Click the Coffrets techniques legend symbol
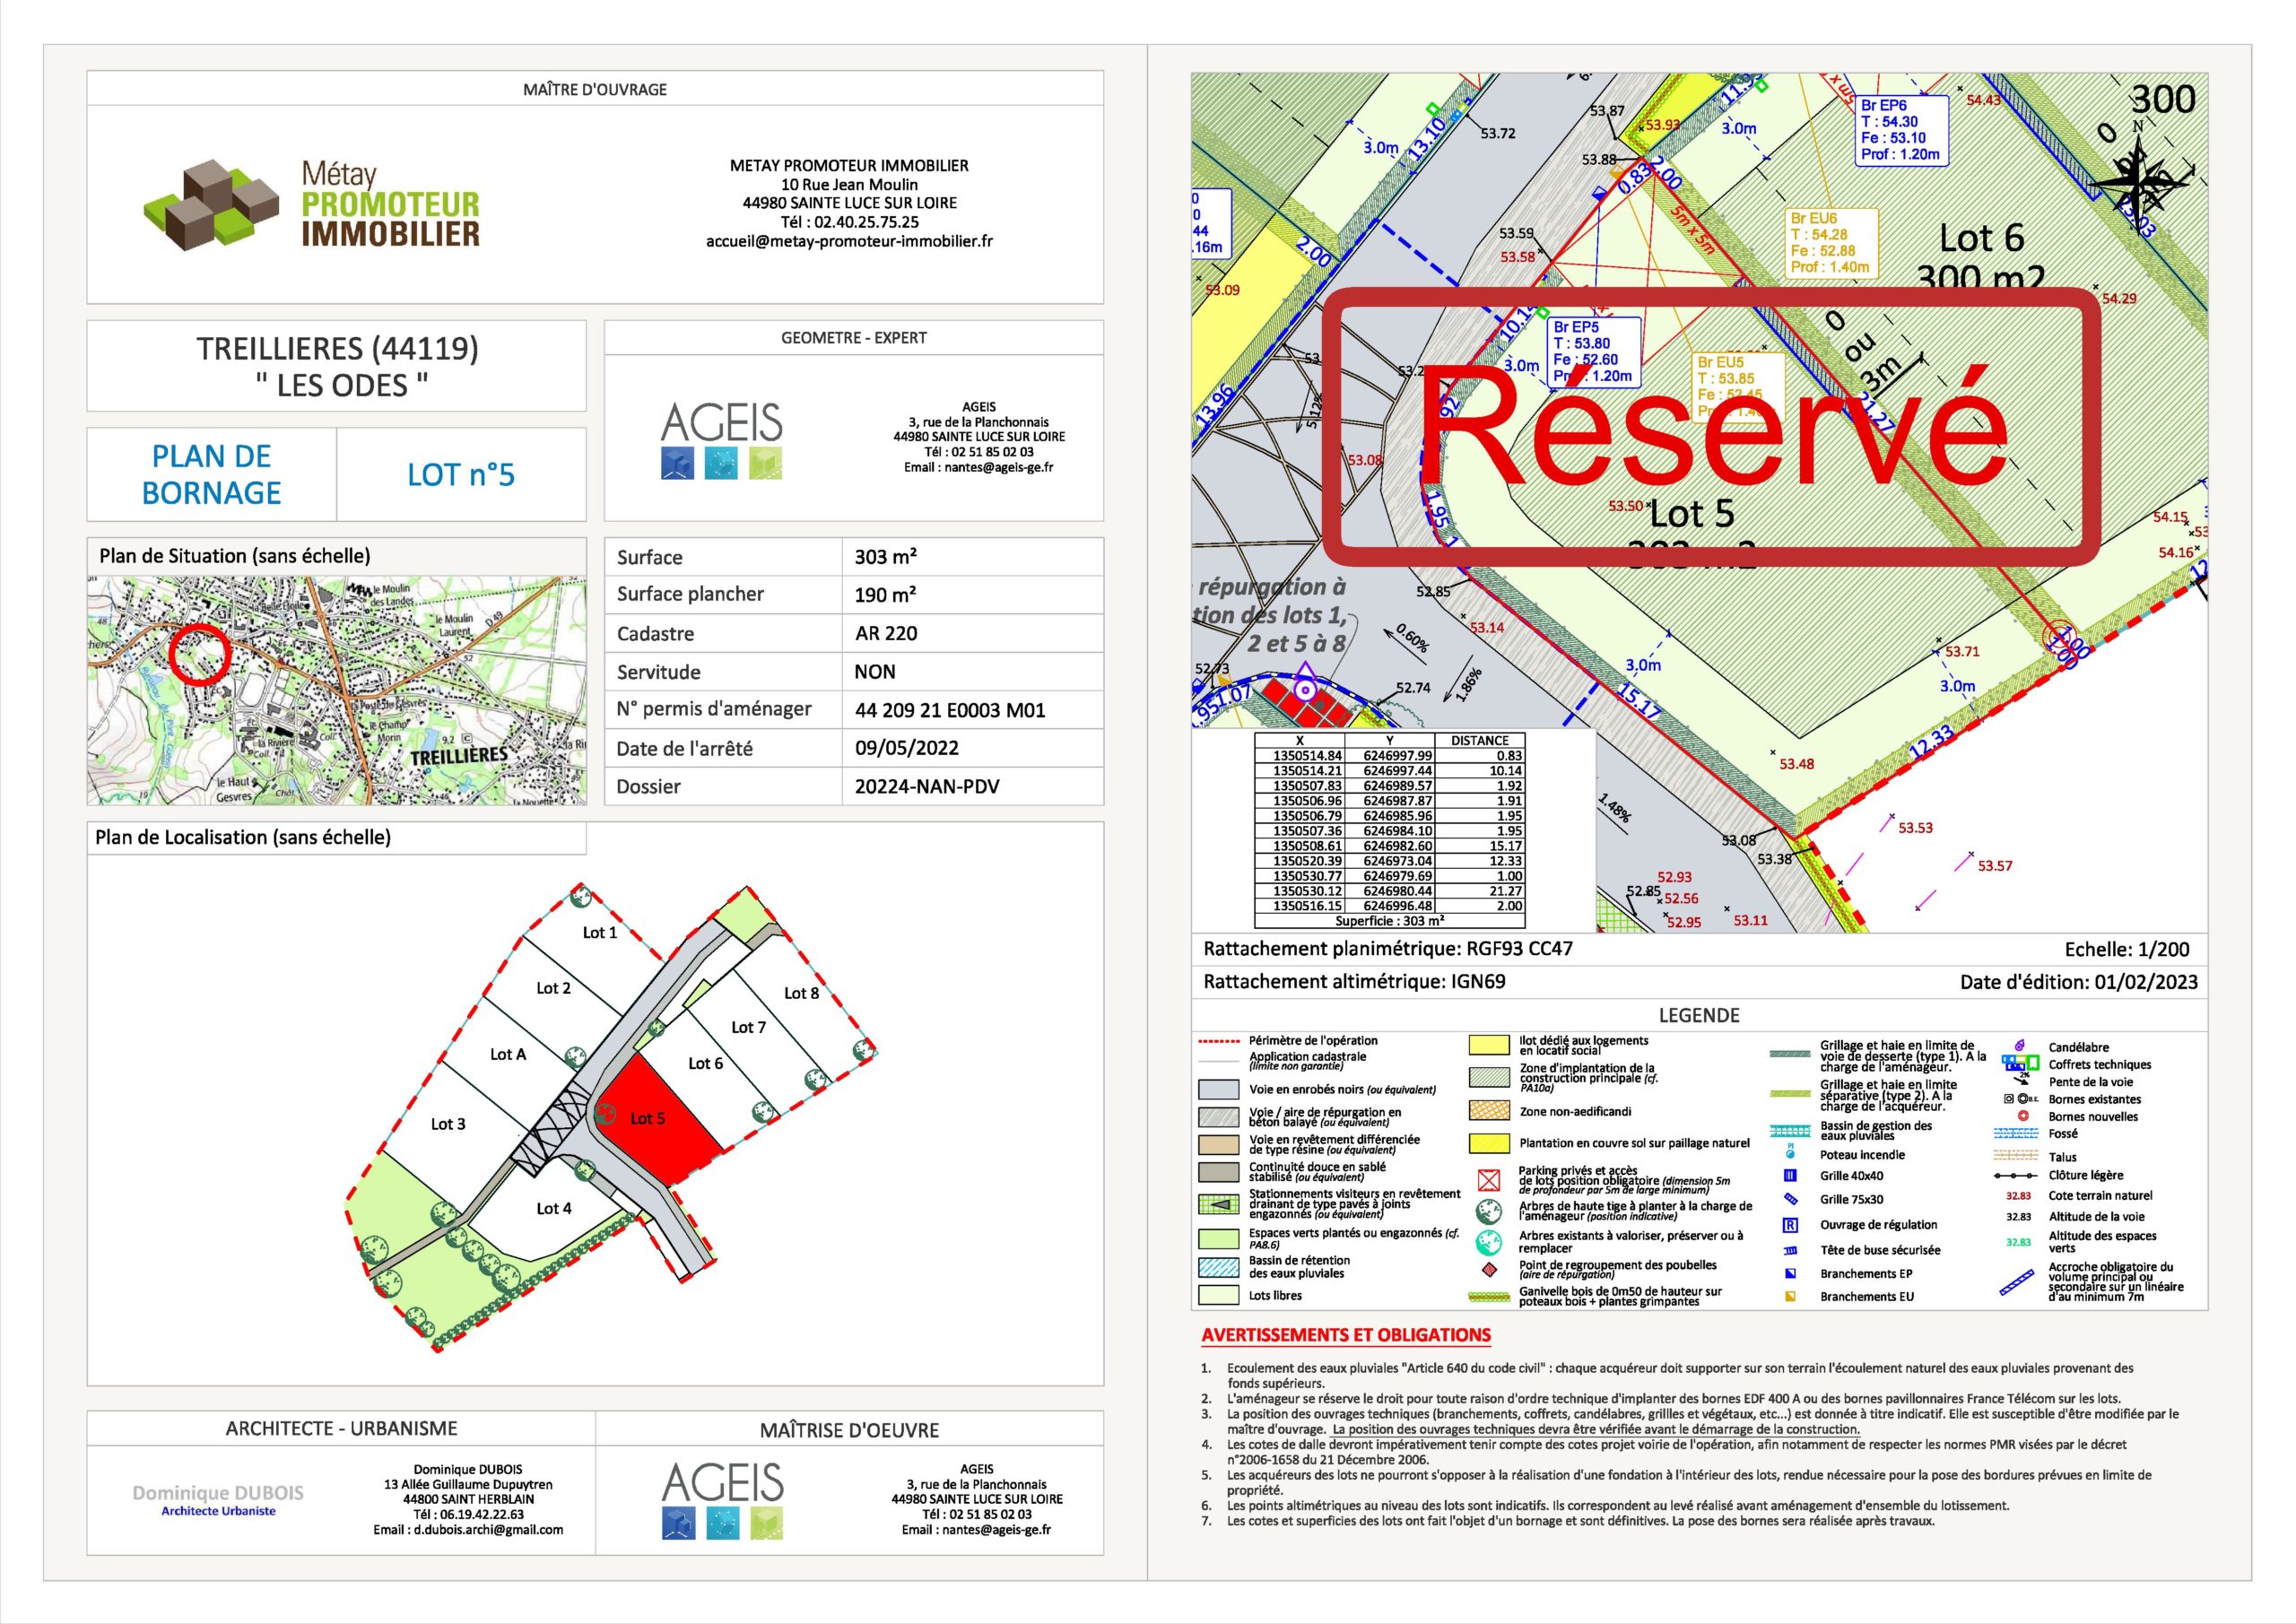The height and width of the screenshot is (1624, 2296). pos(2019,1063)
